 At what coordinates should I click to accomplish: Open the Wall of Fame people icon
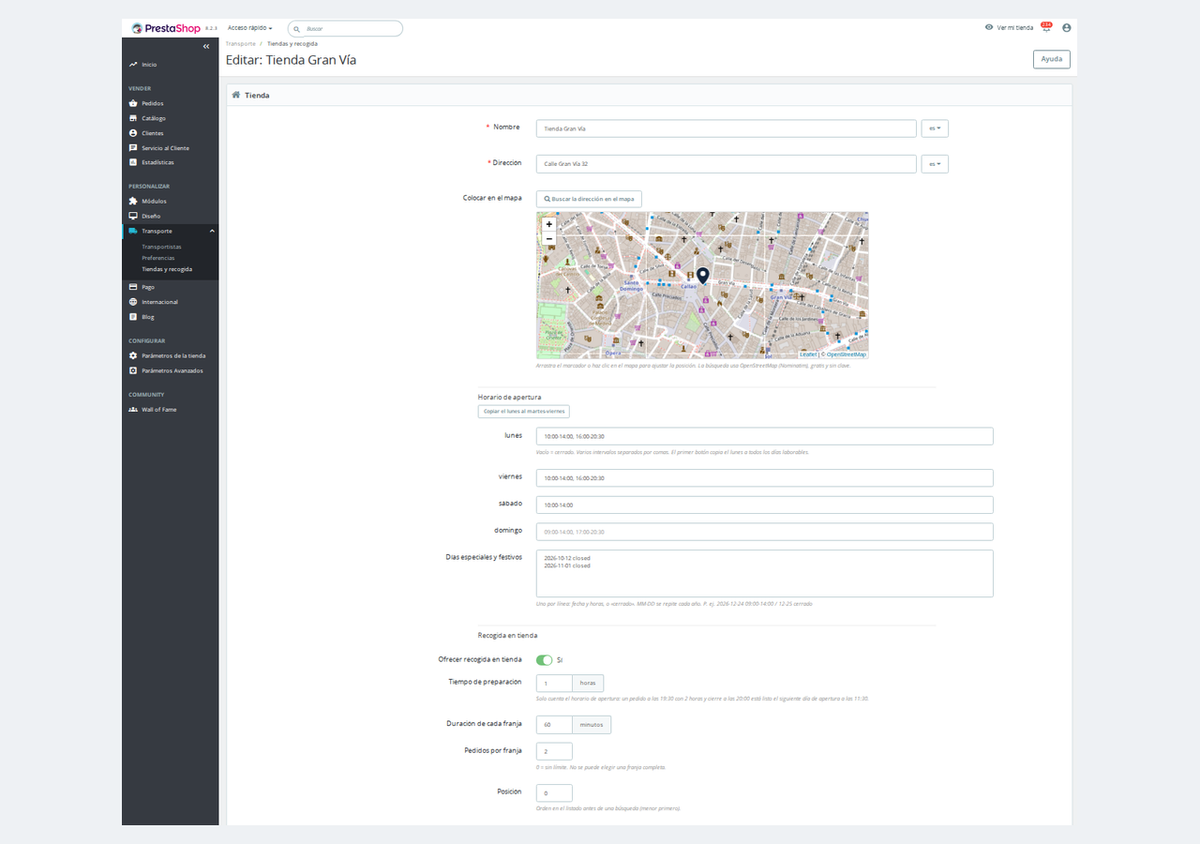point(133,409)
